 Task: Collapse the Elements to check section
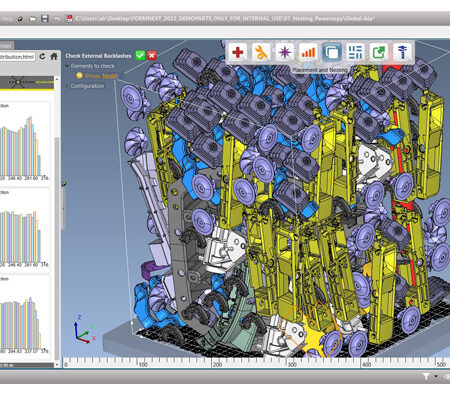(67, 66)
